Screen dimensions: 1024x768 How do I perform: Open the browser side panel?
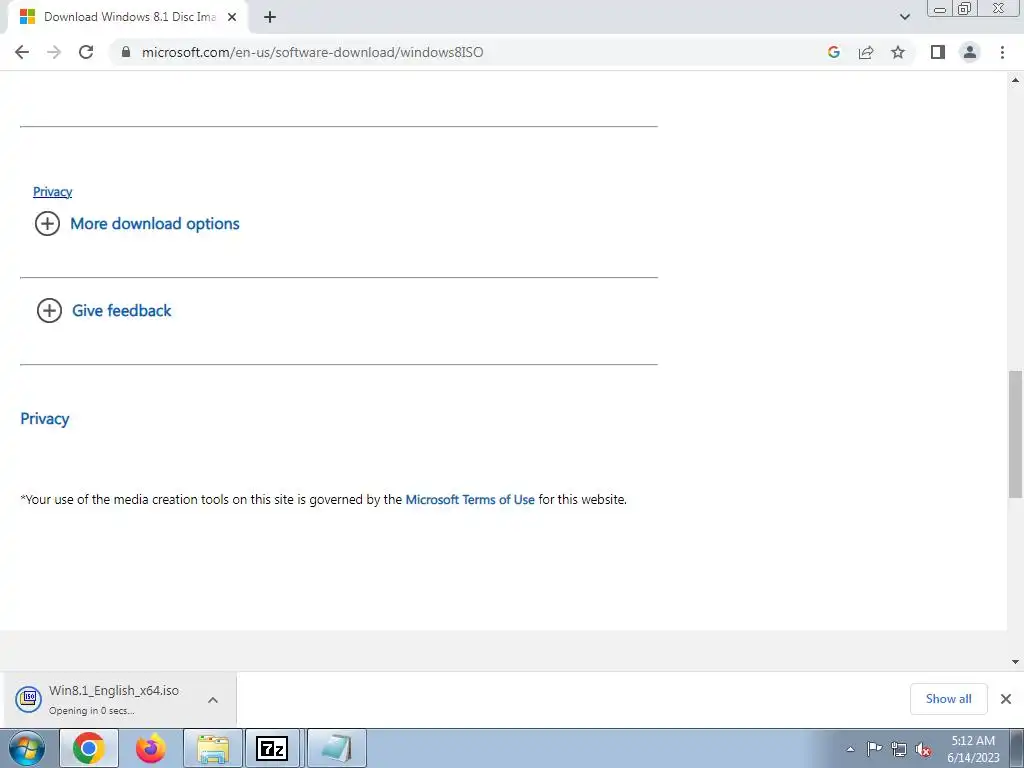coord(938,52)
